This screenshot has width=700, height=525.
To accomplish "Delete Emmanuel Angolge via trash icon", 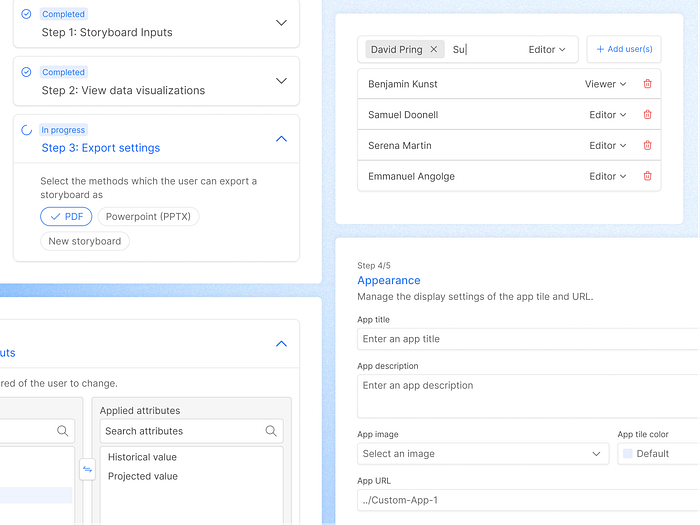I will (647, 177).
